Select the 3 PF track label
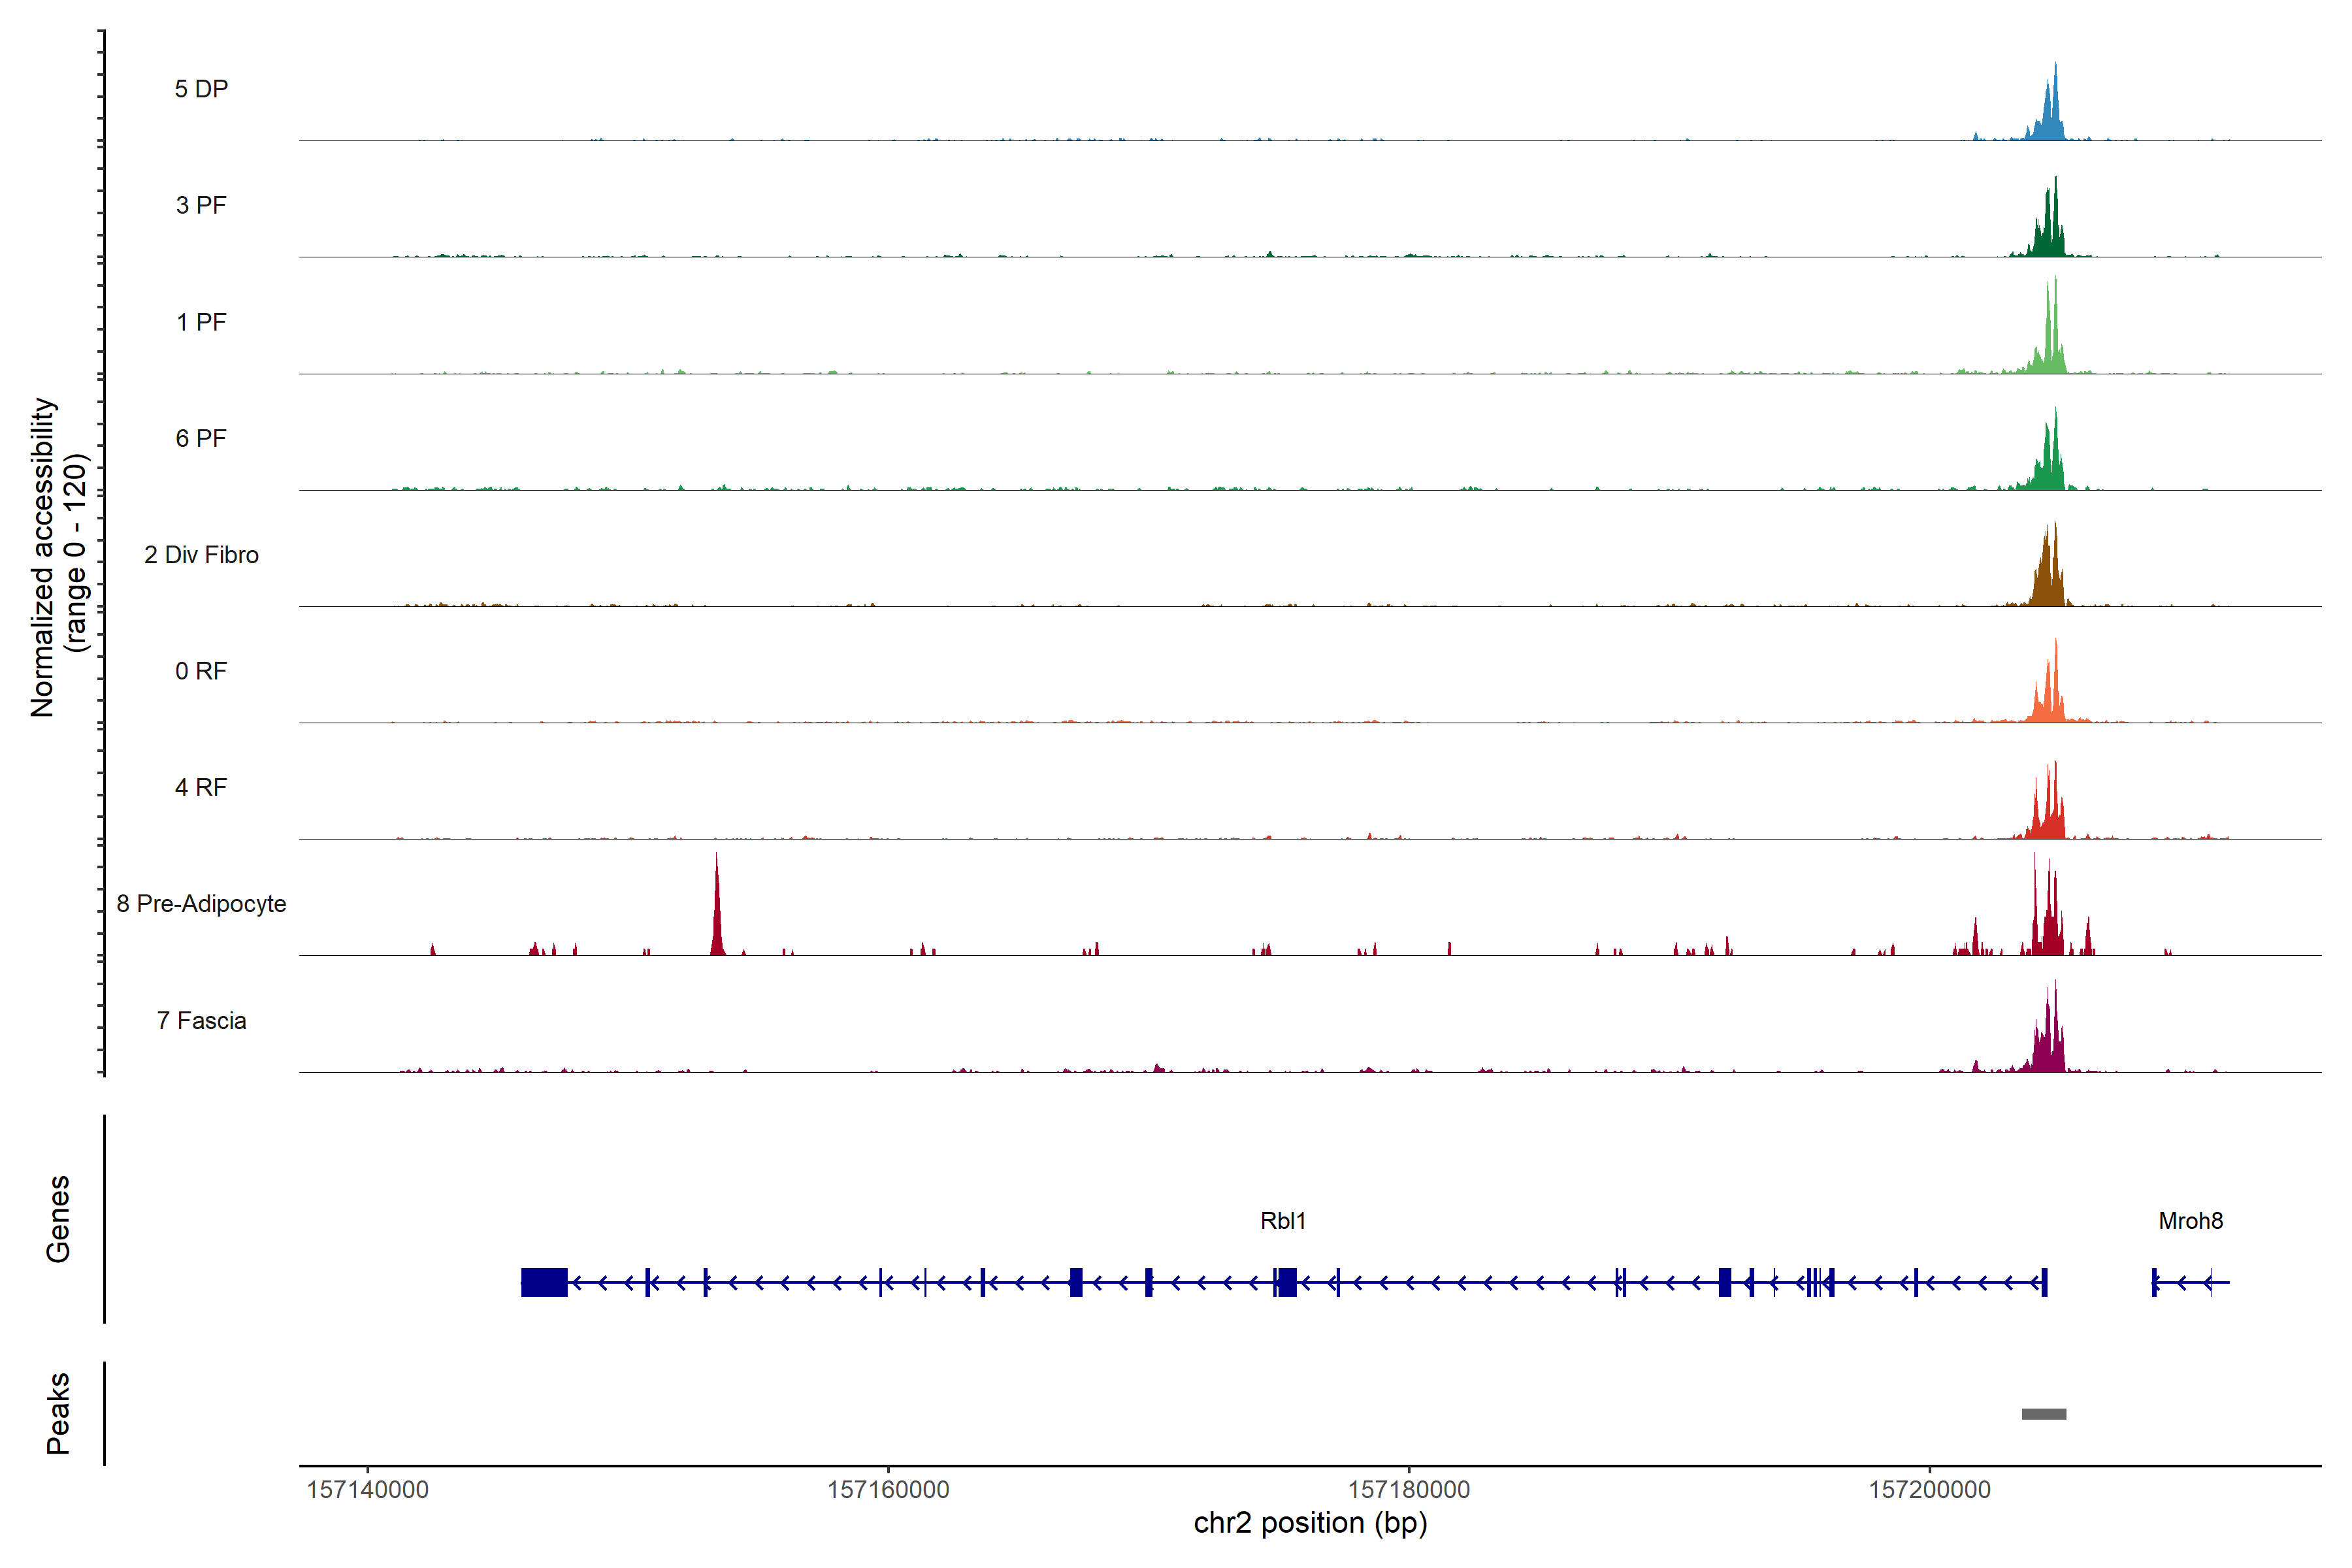Image resolution: width=2352 pixels, height=1568 pixels. point(201,205)
